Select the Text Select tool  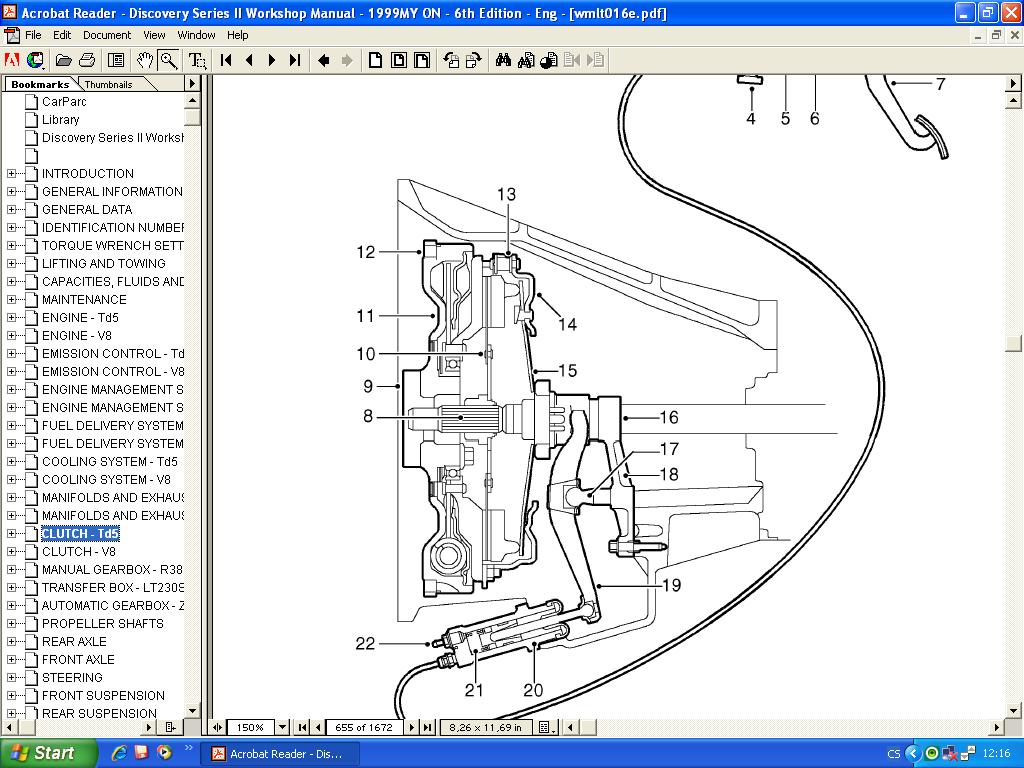(197, 60)
